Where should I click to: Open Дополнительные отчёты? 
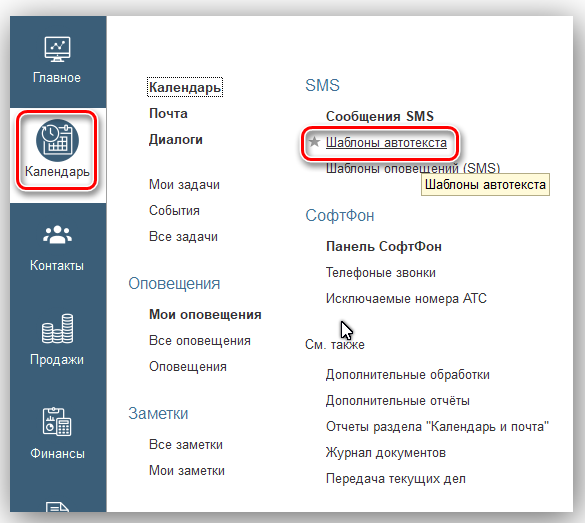(x=398, y=401)
